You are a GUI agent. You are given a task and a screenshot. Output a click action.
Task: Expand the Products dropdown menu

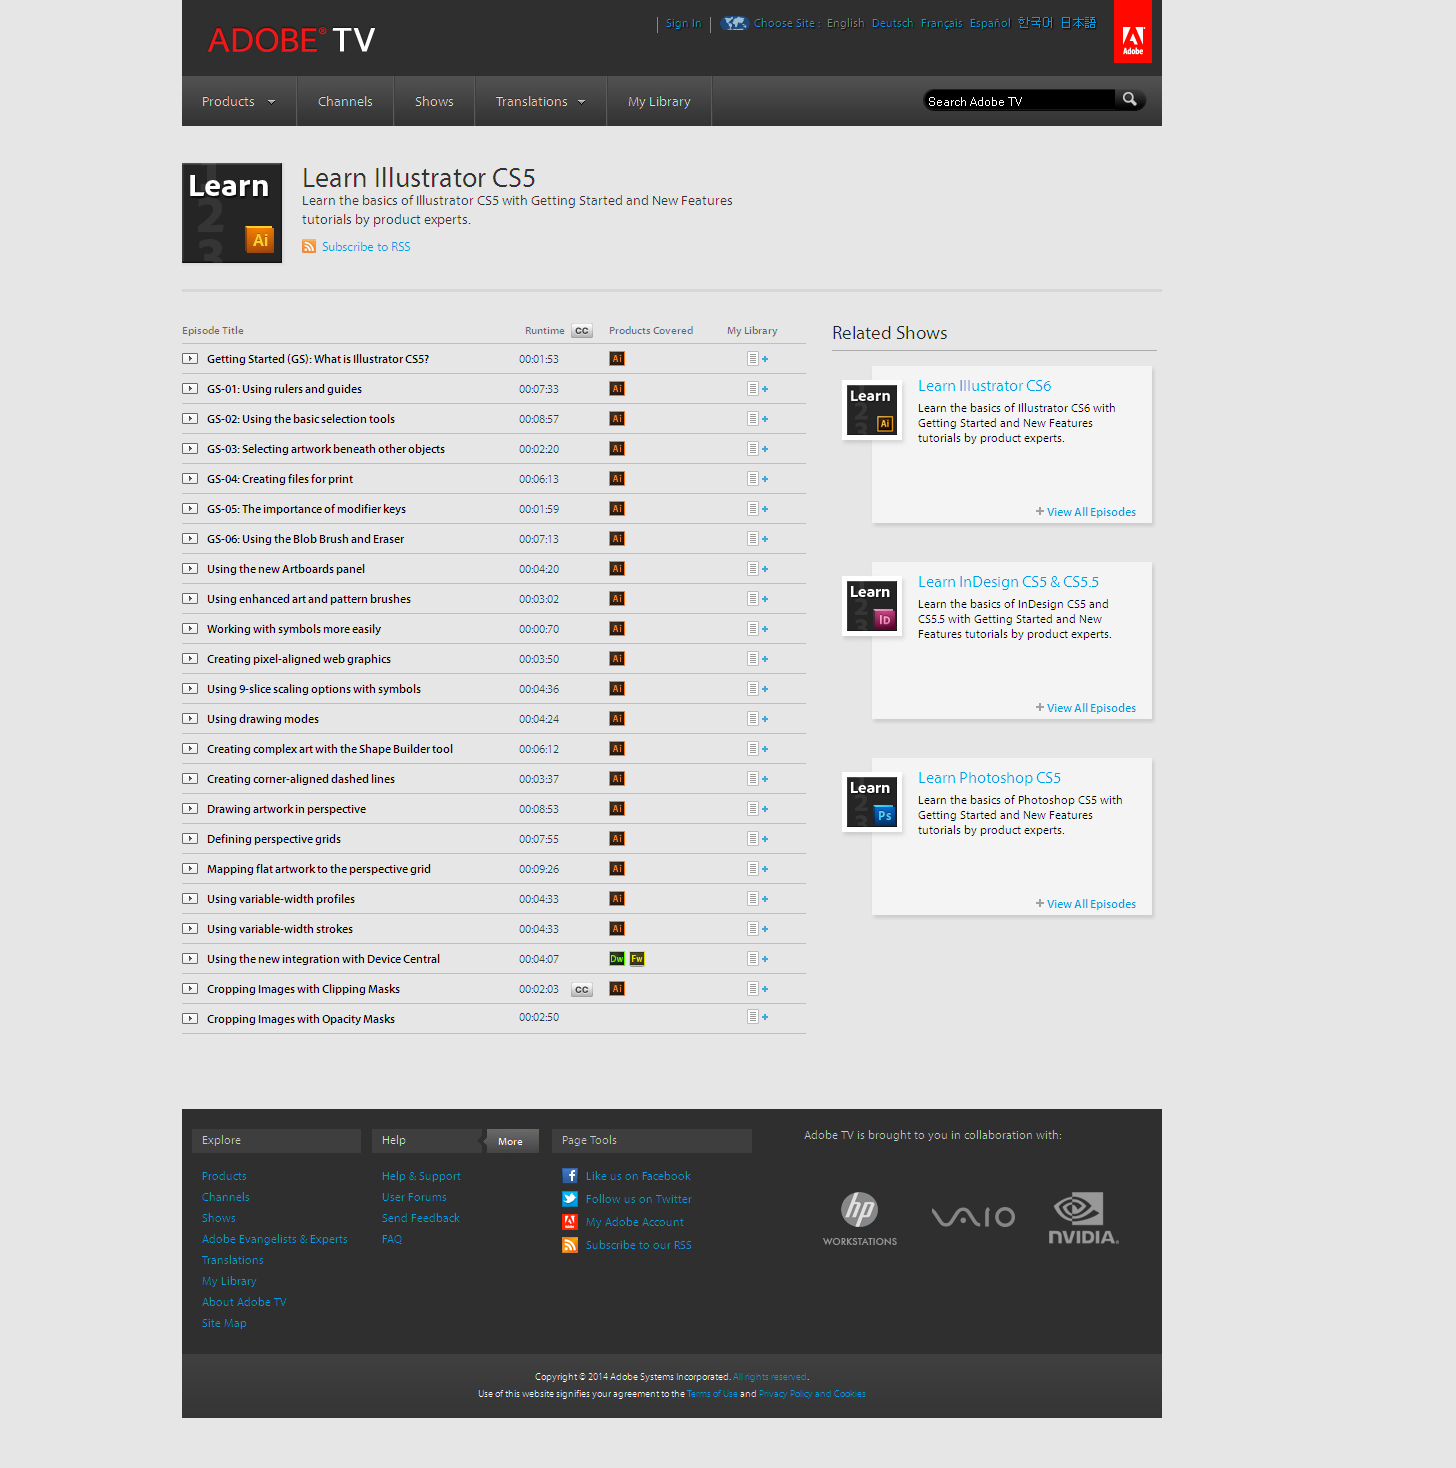click(238, 101)
